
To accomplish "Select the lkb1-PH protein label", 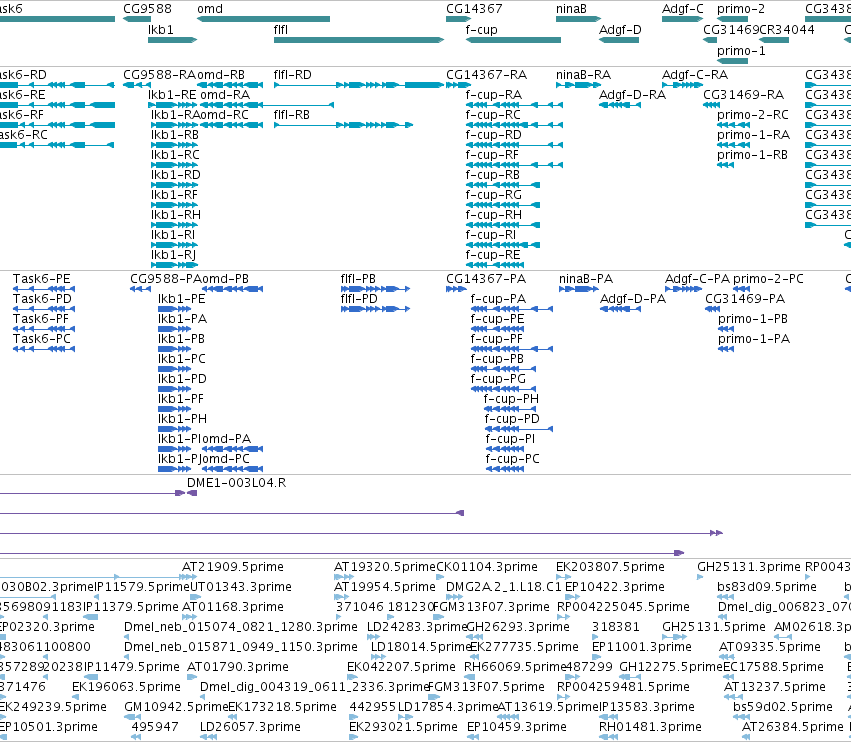I will click(x=182, y=418).
